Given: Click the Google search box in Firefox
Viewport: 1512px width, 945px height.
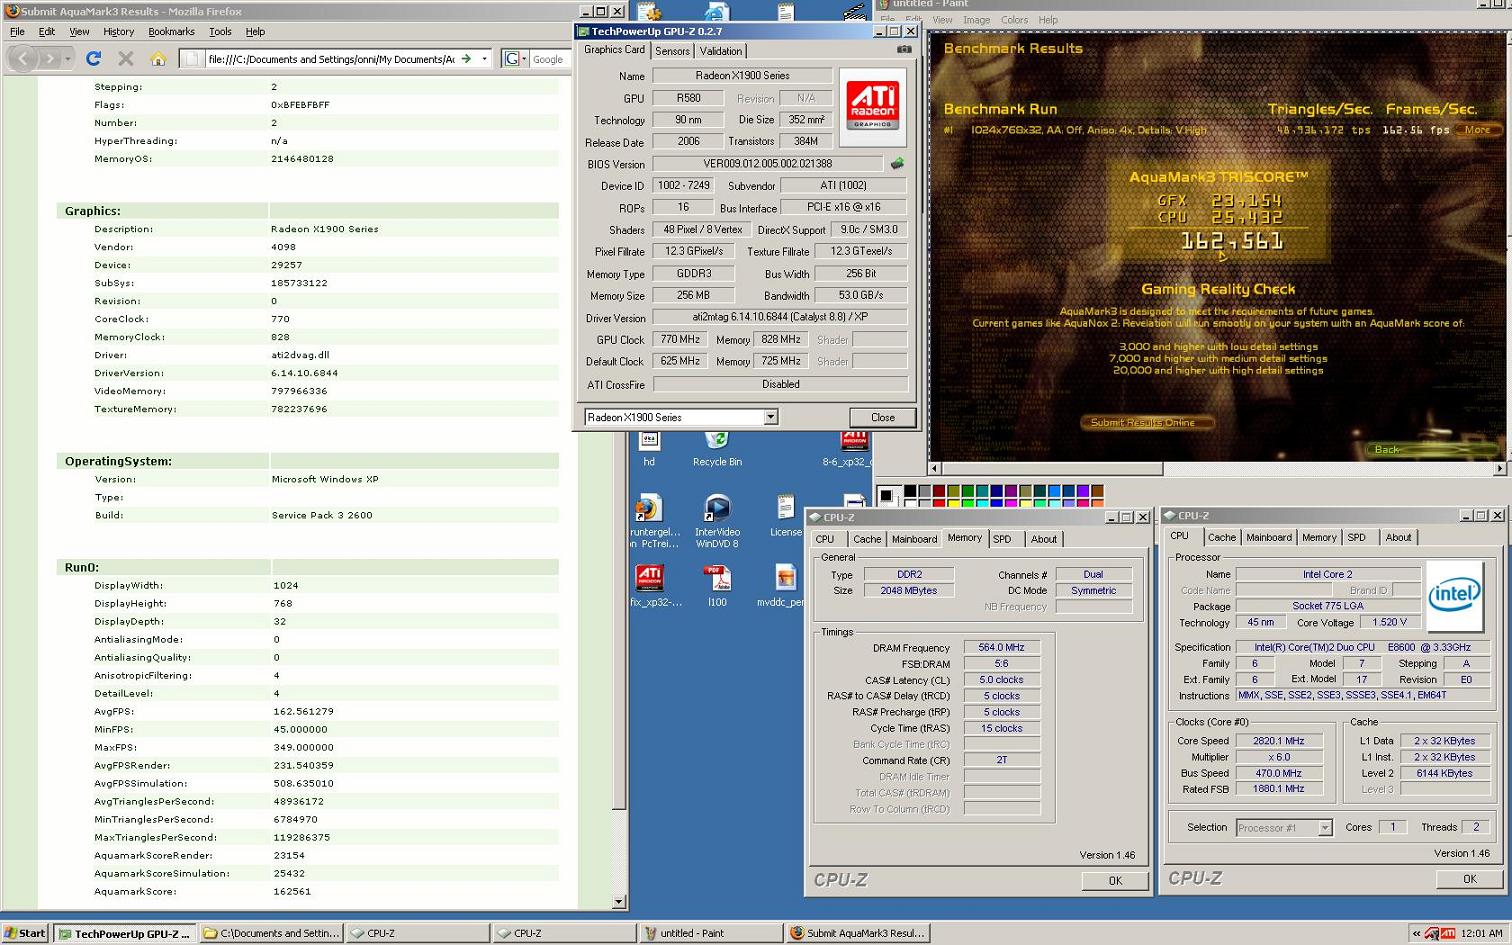Looking at the screenshot, I should click(549, 59).
